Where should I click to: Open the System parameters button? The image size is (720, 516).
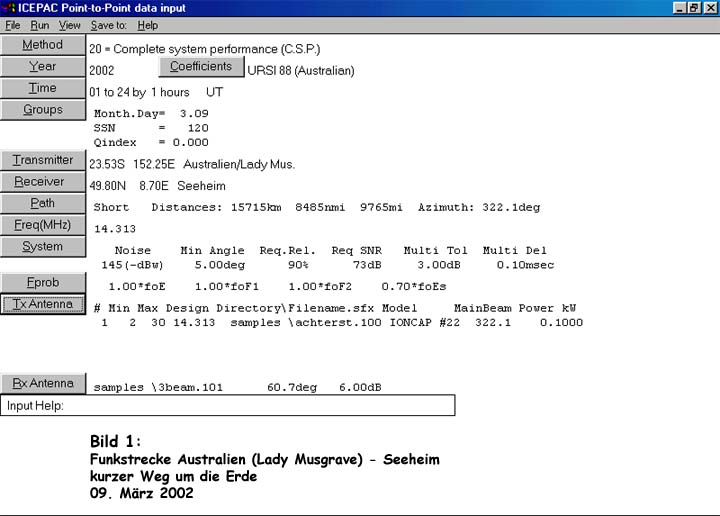(43, 247)
